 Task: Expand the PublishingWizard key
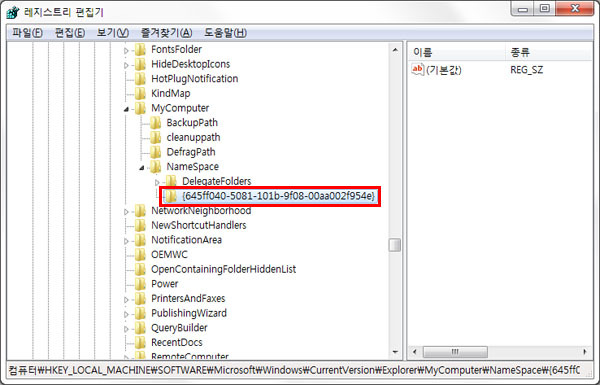(x=126, y=315)
